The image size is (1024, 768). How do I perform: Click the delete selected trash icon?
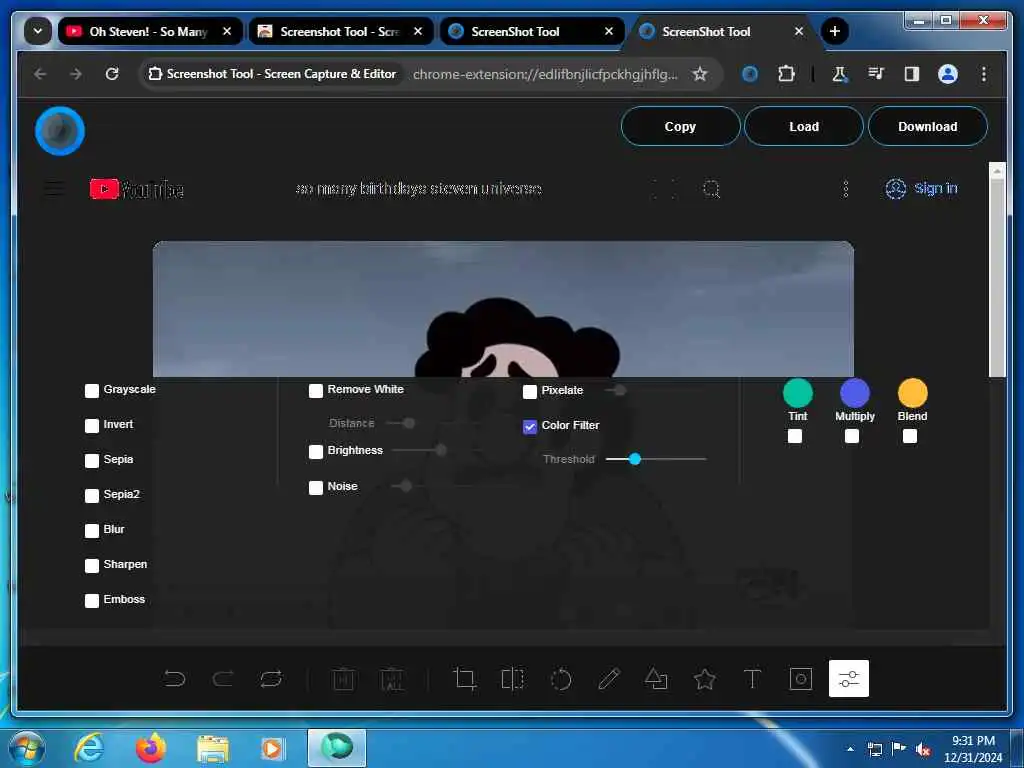click(344, 679)
